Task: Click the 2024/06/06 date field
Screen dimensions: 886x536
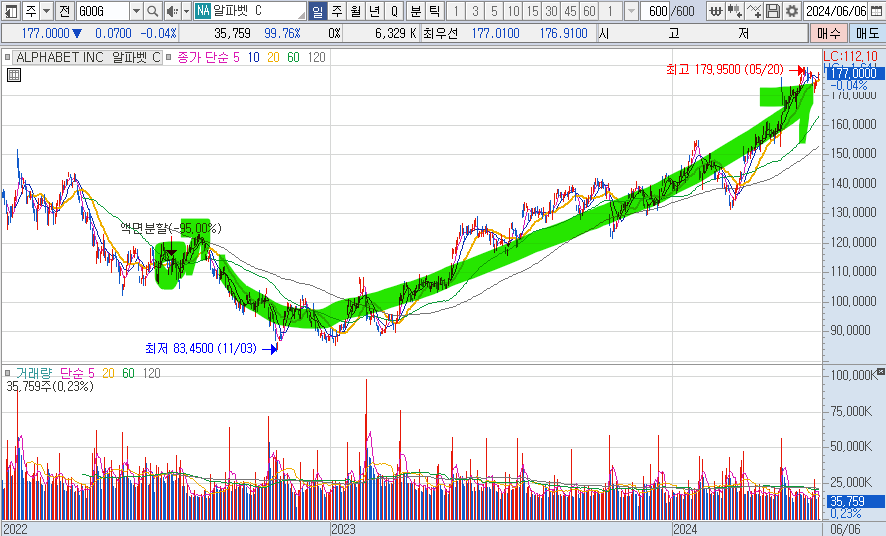Action: (836, 11)
